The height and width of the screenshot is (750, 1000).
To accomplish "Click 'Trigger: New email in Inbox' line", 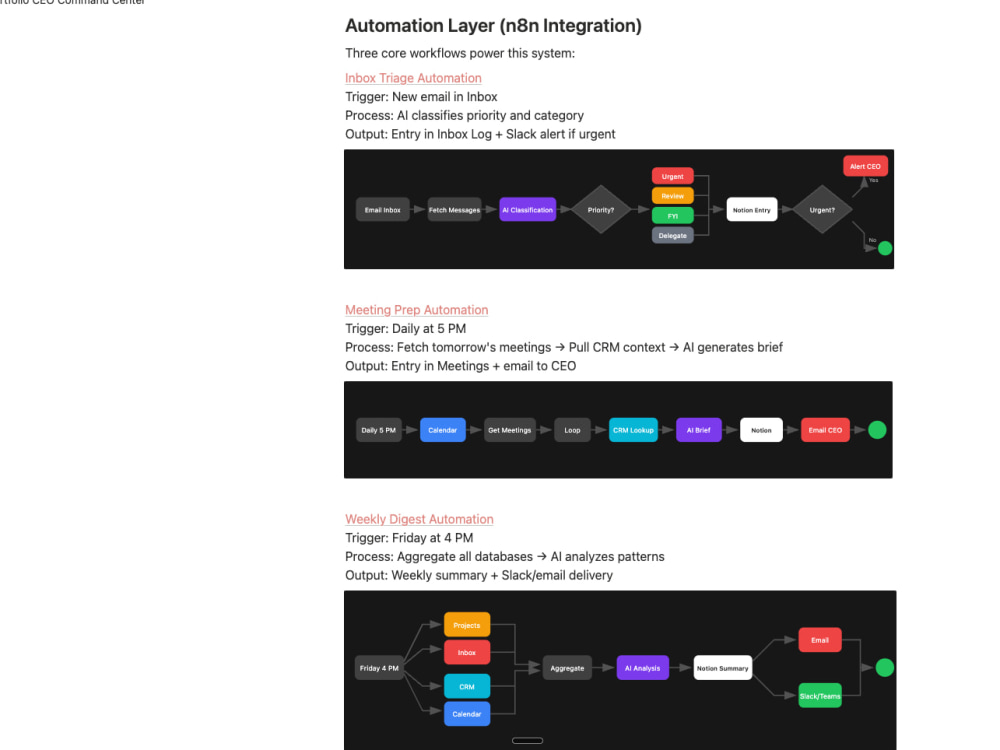I will pyautogui.click(x=421, y=97).
